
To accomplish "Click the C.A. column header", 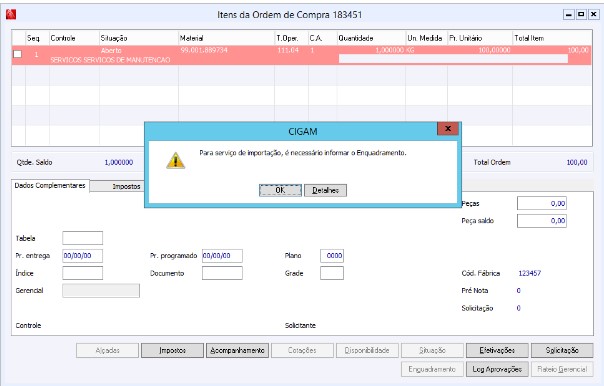I will 323,38.
